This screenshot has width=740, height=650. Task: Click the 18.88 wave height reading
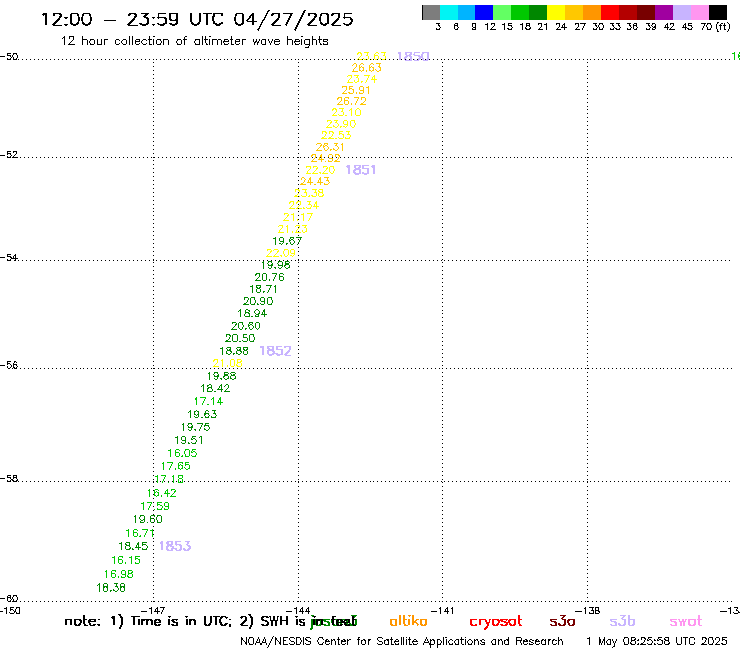click(234, 351)
